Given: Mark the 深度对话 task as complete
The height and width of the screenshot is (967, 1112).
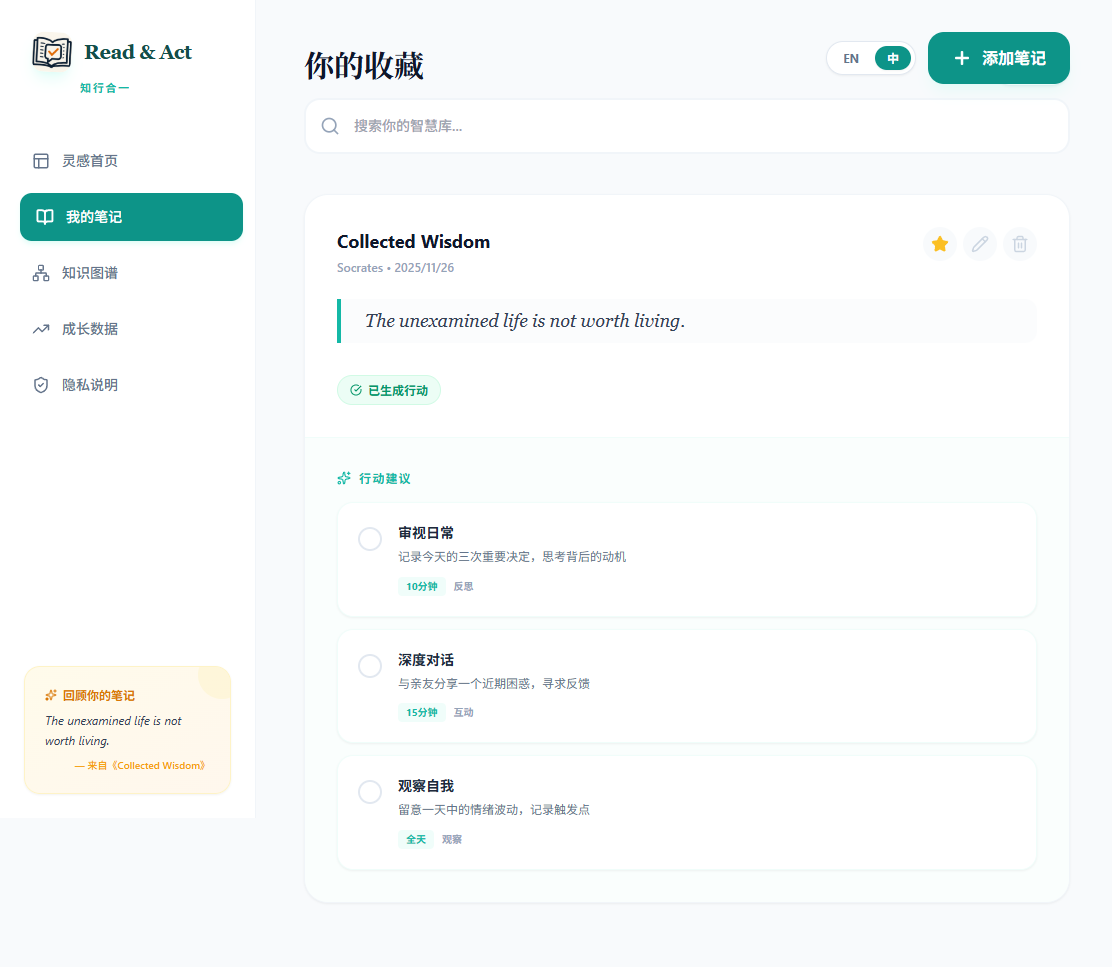Looking at the screenshot, I should click(370, 666).
